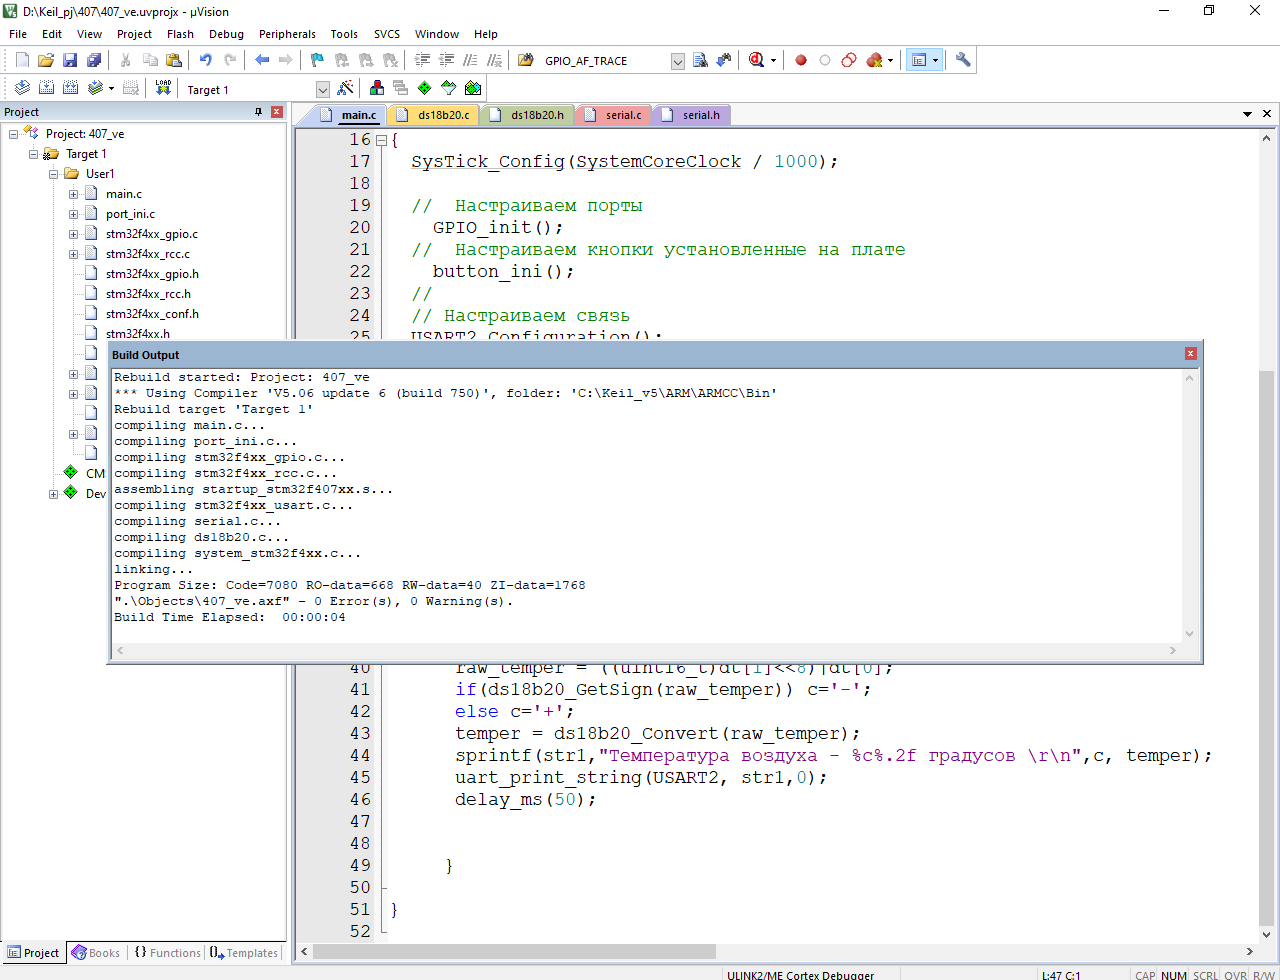Click the Comment selection icon
This screenshot has width=1280, height=980.
(x=470, y=60)
